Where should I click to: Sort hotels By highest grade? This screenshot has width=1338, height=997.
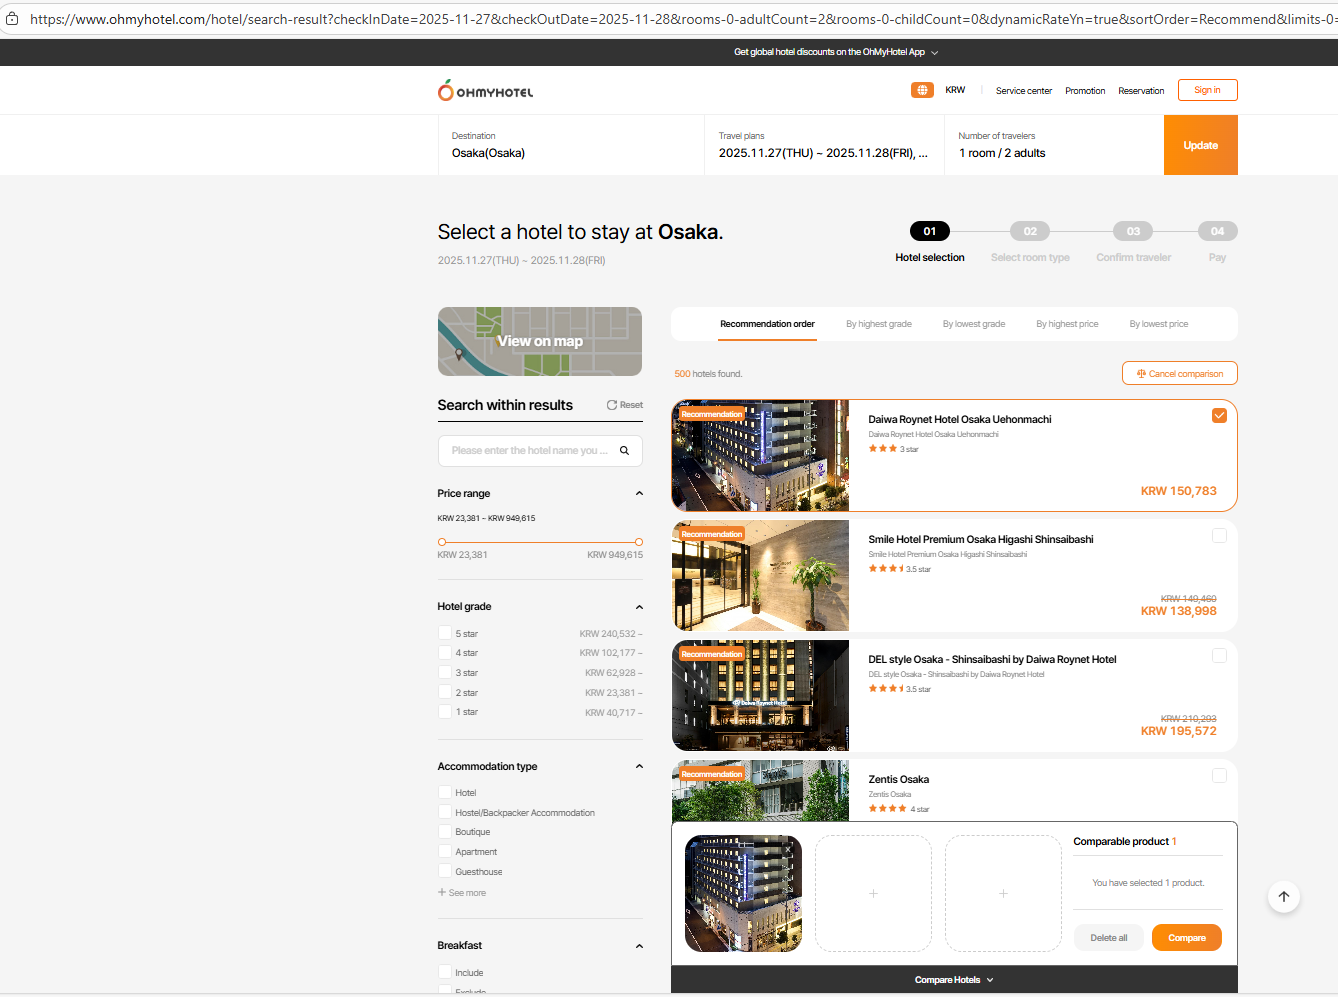click(x=879, y=324)
